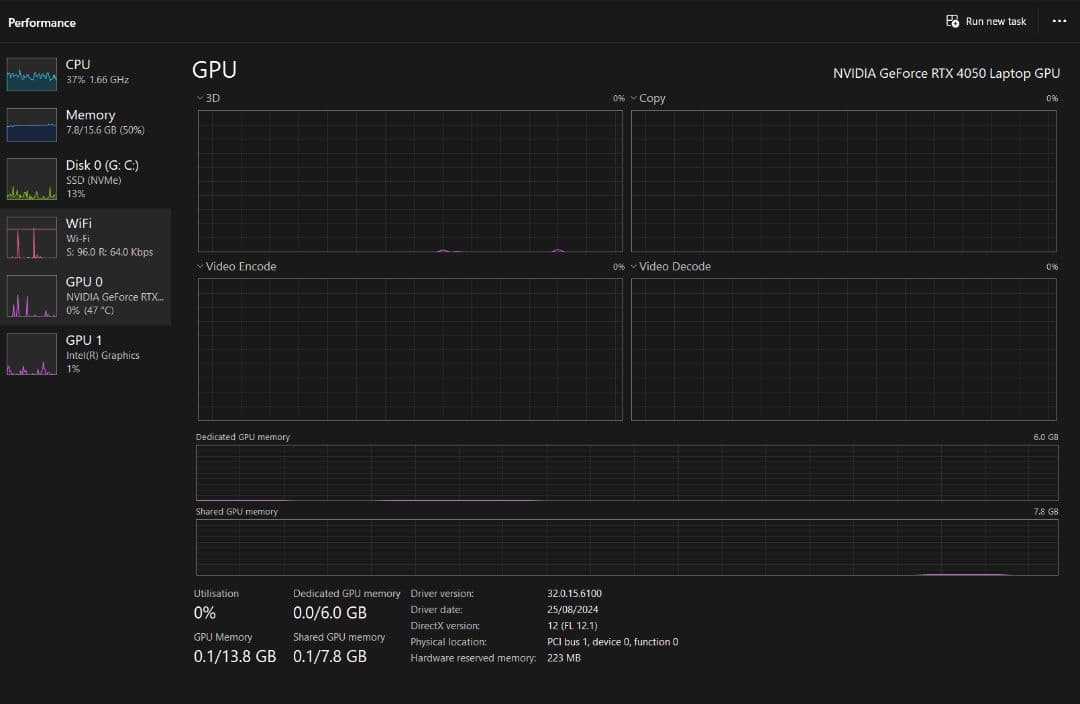Click the Dedicated GPU memory graph
The width and height of the screenshot is (1080, 704).
625,470
